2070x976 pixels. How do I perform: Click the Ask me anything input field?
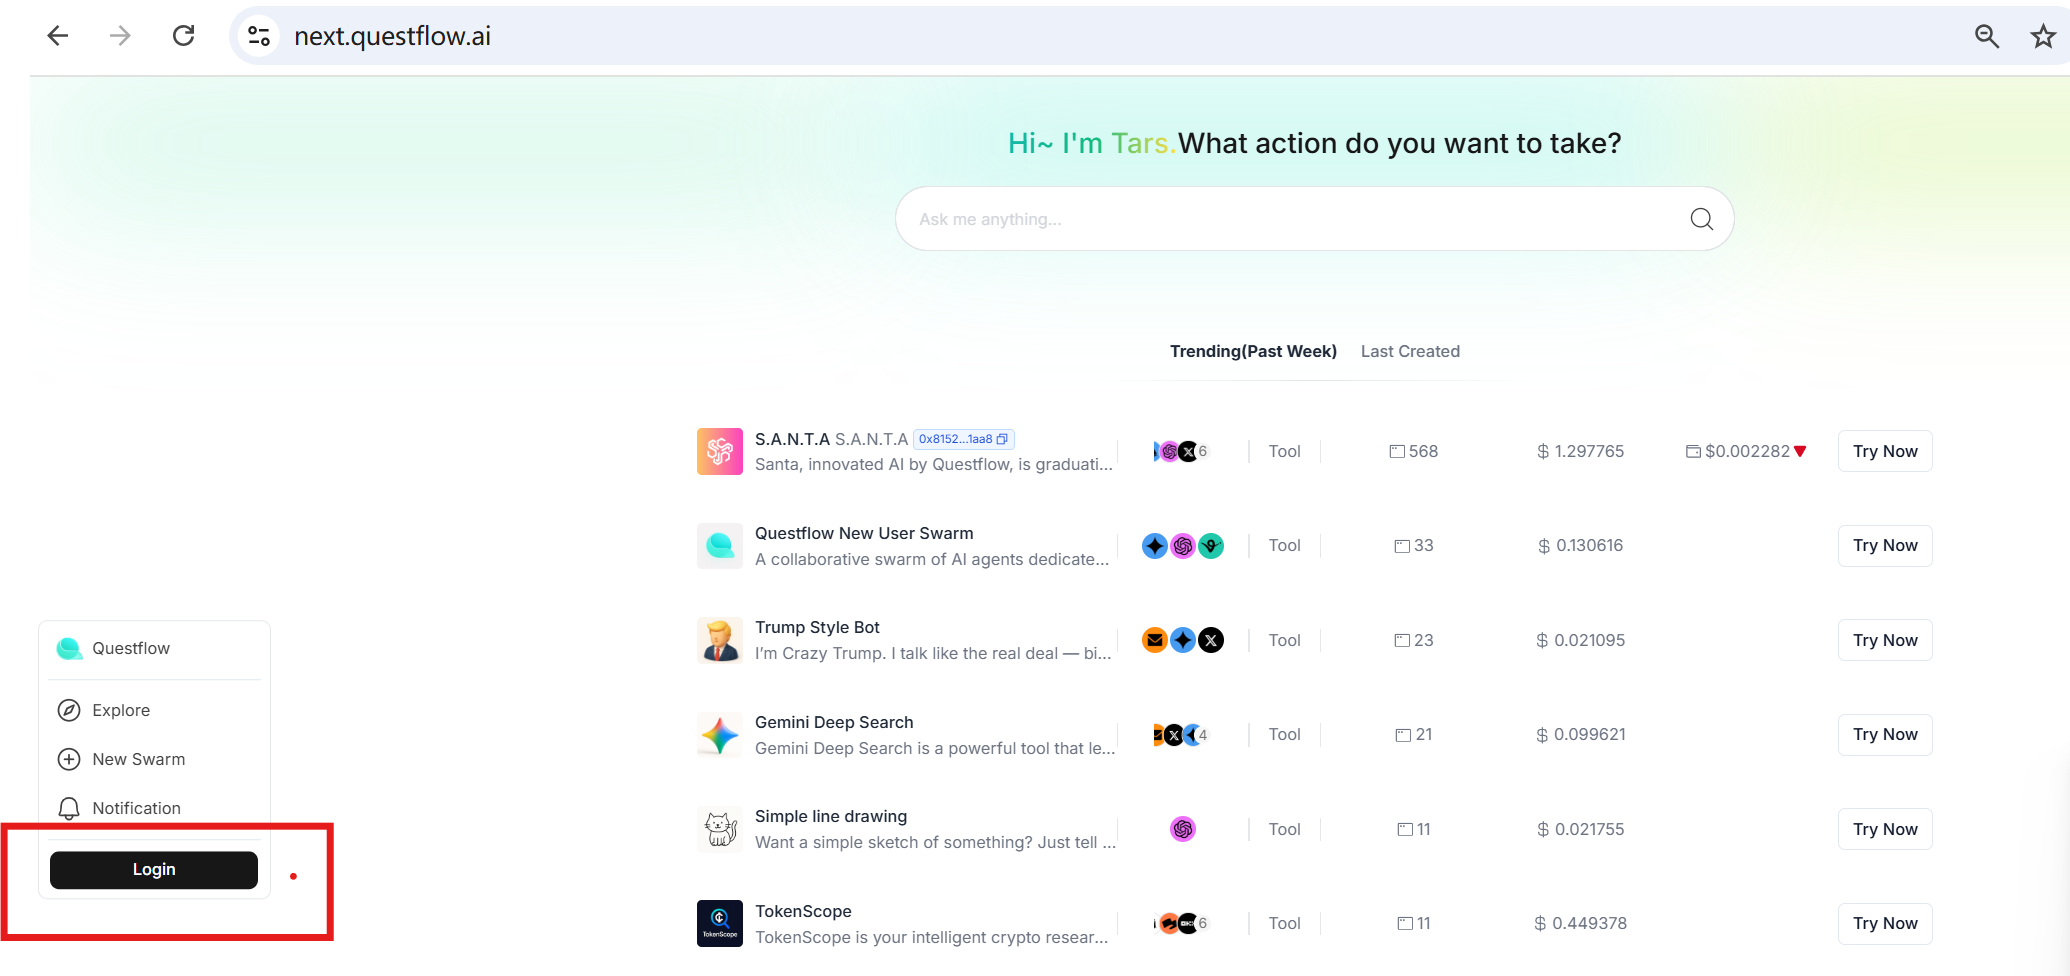click(x=1300, y=219)
